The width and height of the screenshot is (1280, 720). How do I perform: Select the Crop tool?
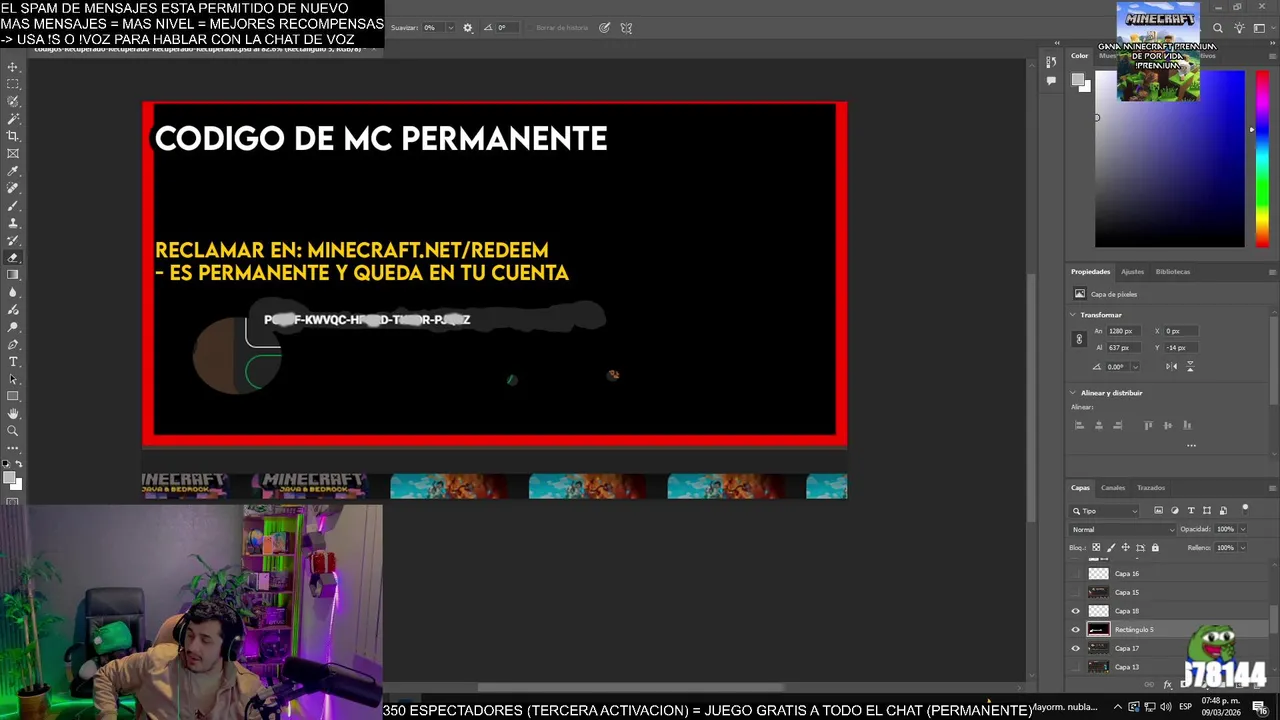[13, 136]
